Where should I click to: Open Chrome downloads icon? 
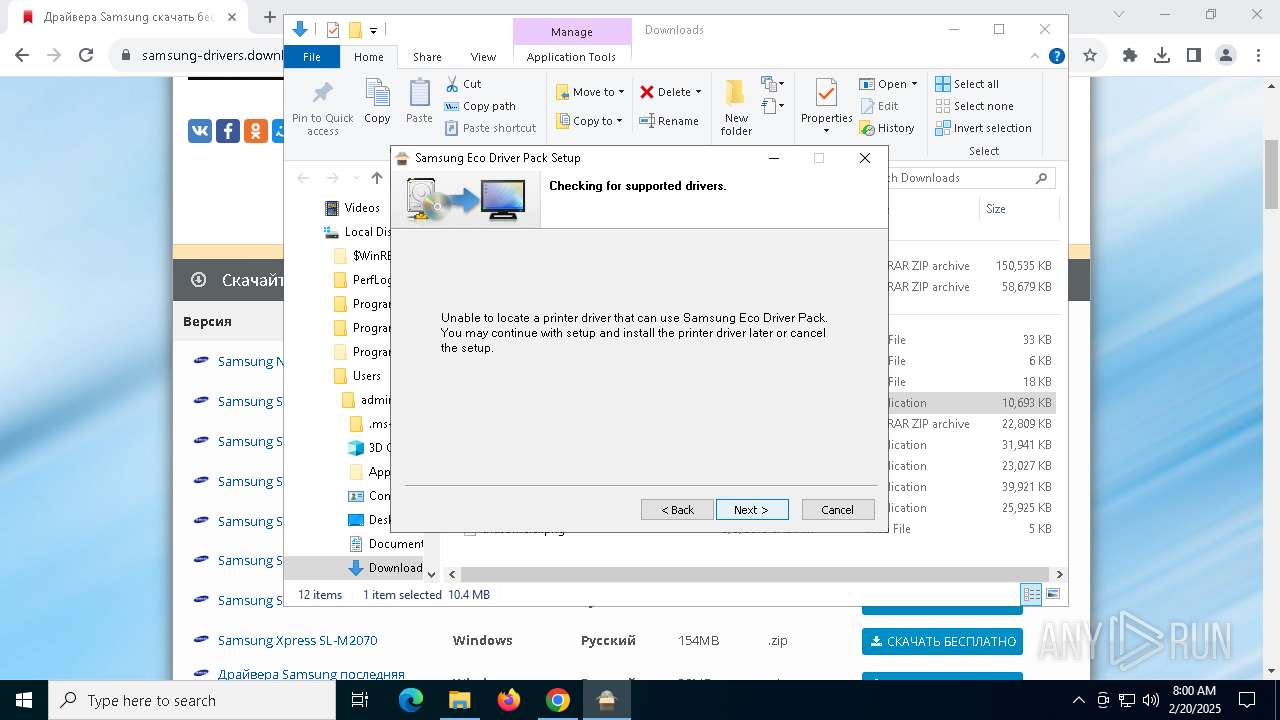point(1162,56)
